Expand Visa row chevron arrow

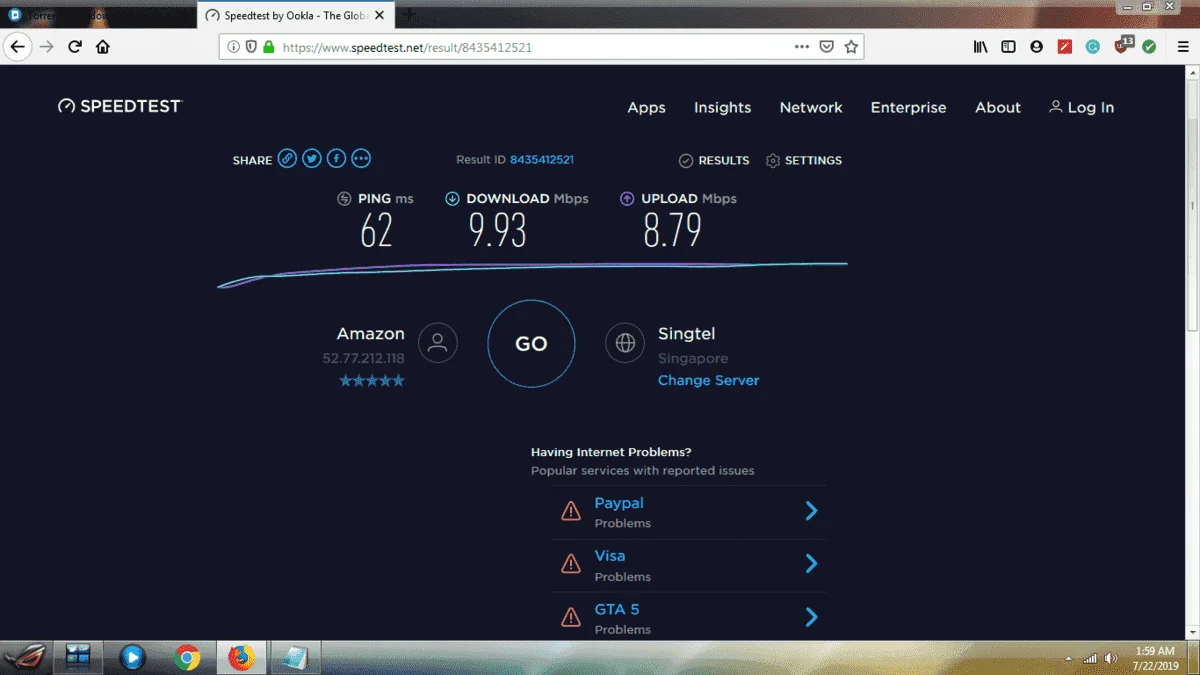[x=811, y=564]
